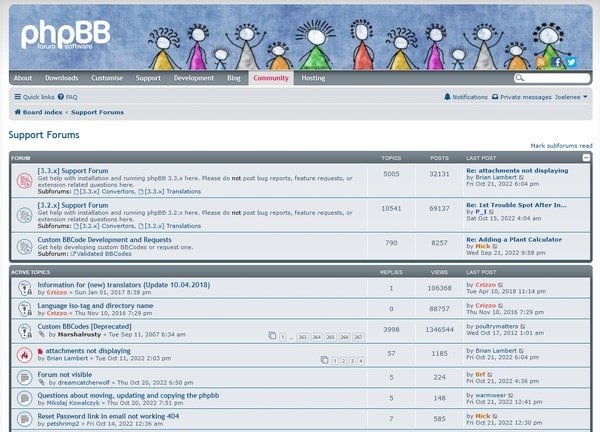Open the Blog navigation tab
The height and width of the screenshot is (432, 600).
pos(234,78)
